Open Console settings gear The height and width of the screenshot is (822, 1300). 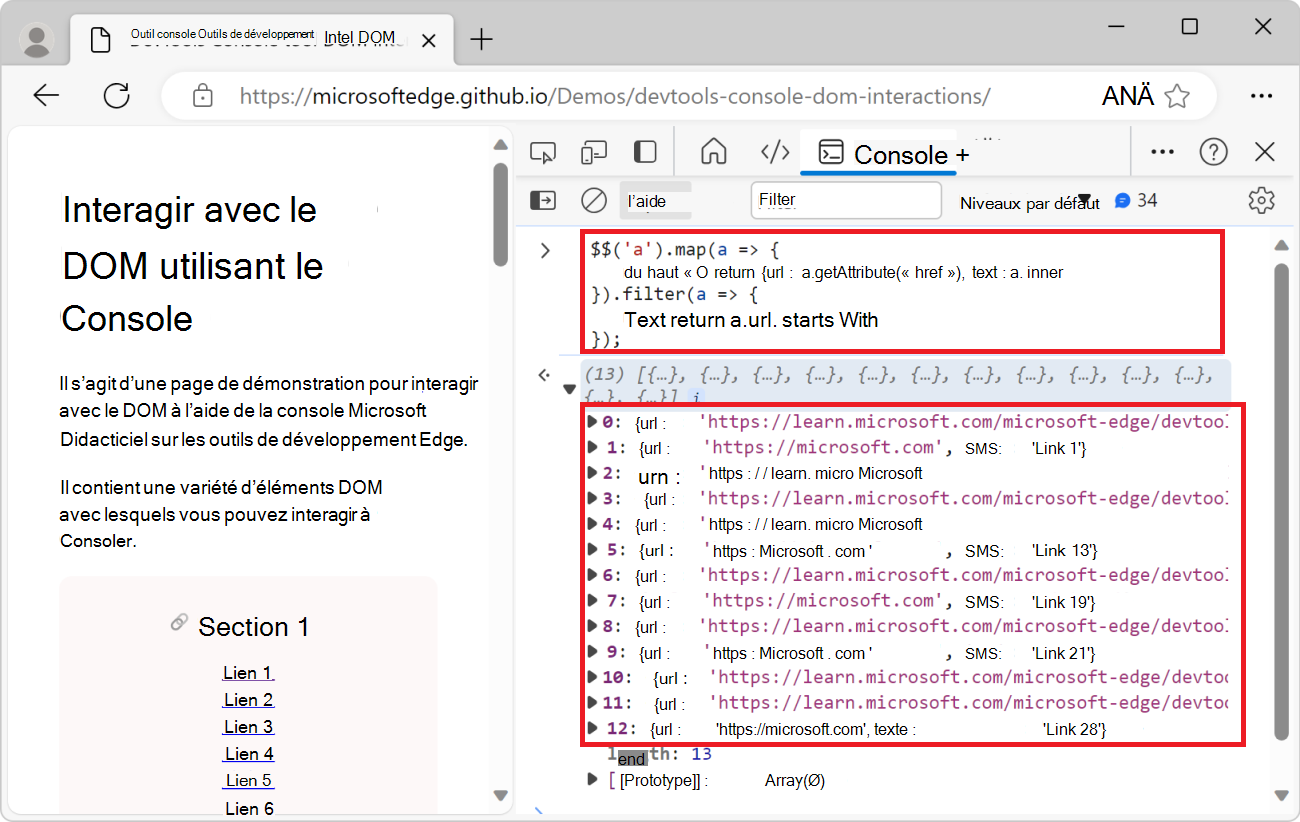tap(1261, 200)
